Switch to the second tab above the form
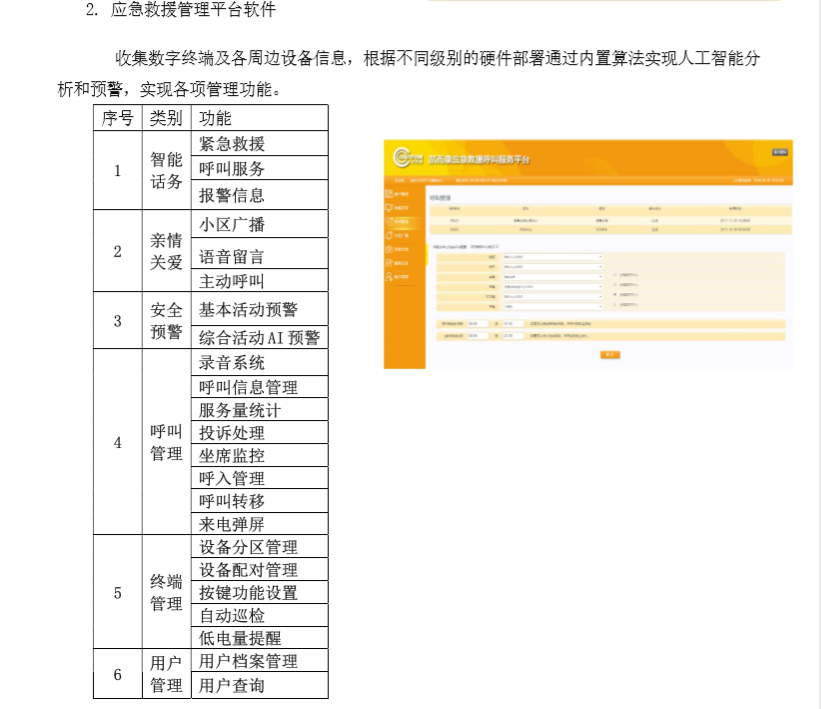 tap(485, 244)
